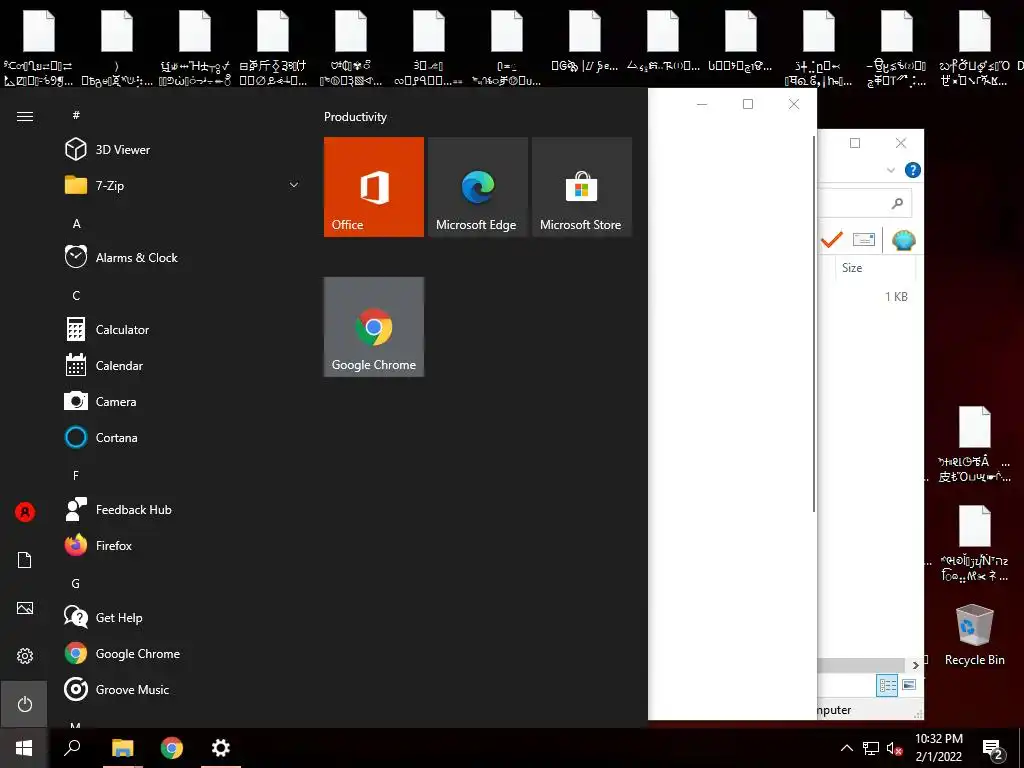
Task: Sort by the Size column header
Action: (x=874, y=268)
